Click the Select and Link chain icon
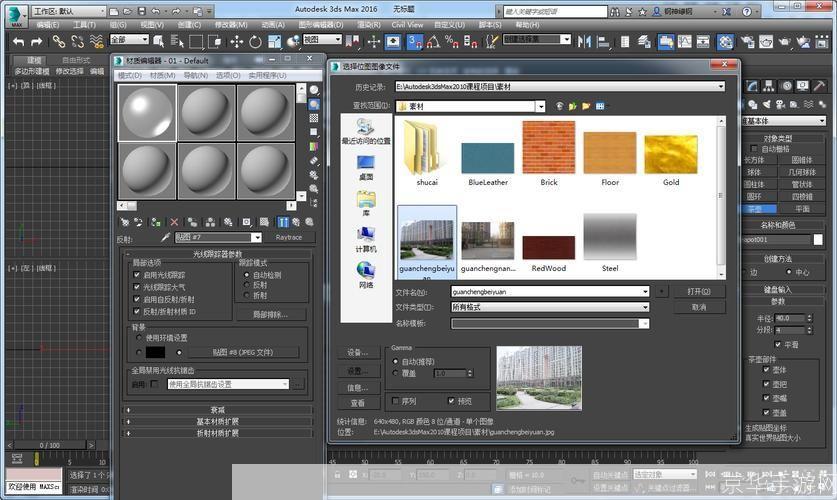The height and width of the screenshot is (500, 837). tap(58, 41)
